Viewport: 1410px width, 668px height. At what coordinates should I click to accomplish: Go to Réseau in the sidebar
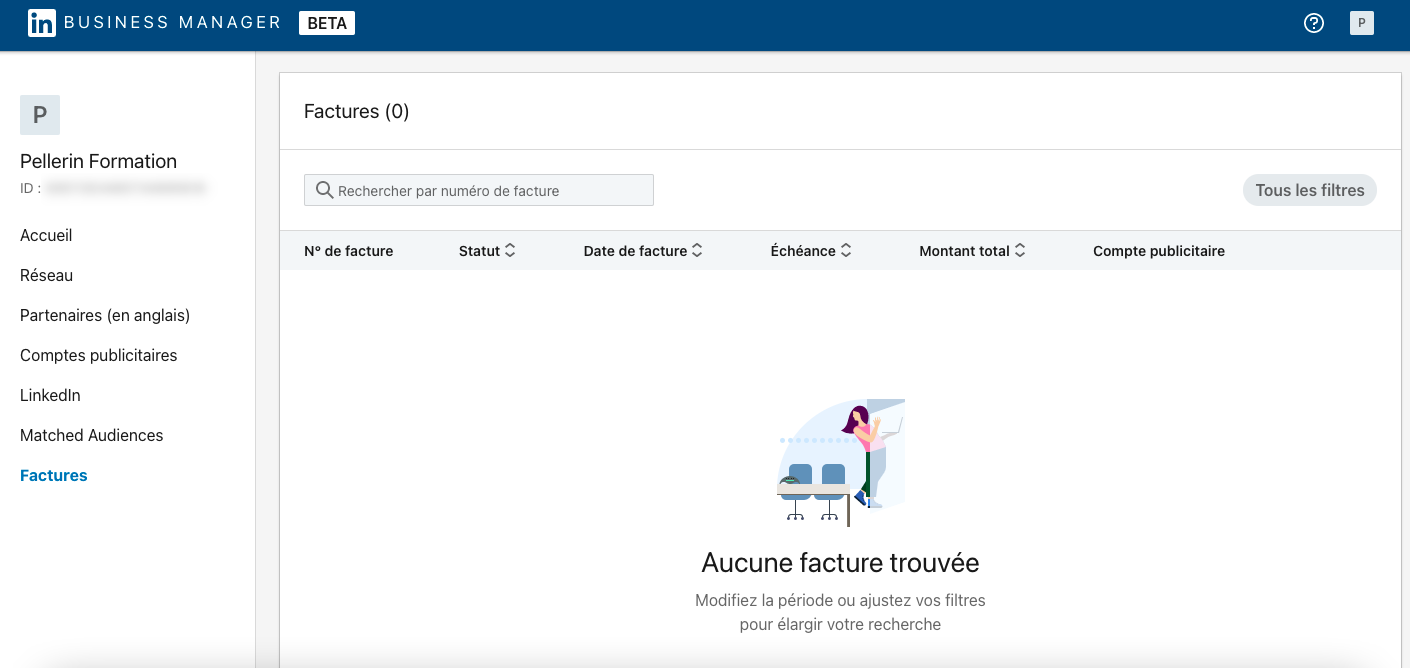click(46, 275)
